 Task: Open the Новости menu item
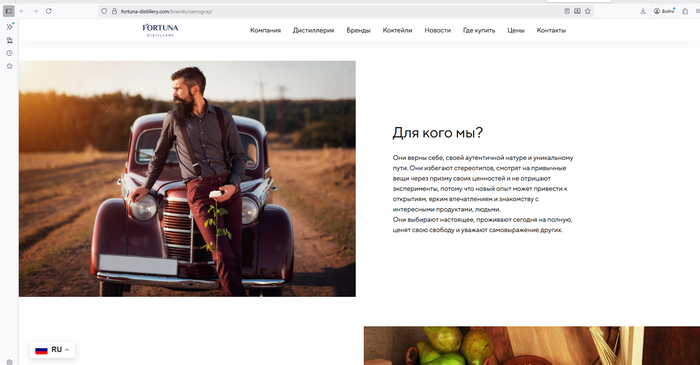click(438, 30)
